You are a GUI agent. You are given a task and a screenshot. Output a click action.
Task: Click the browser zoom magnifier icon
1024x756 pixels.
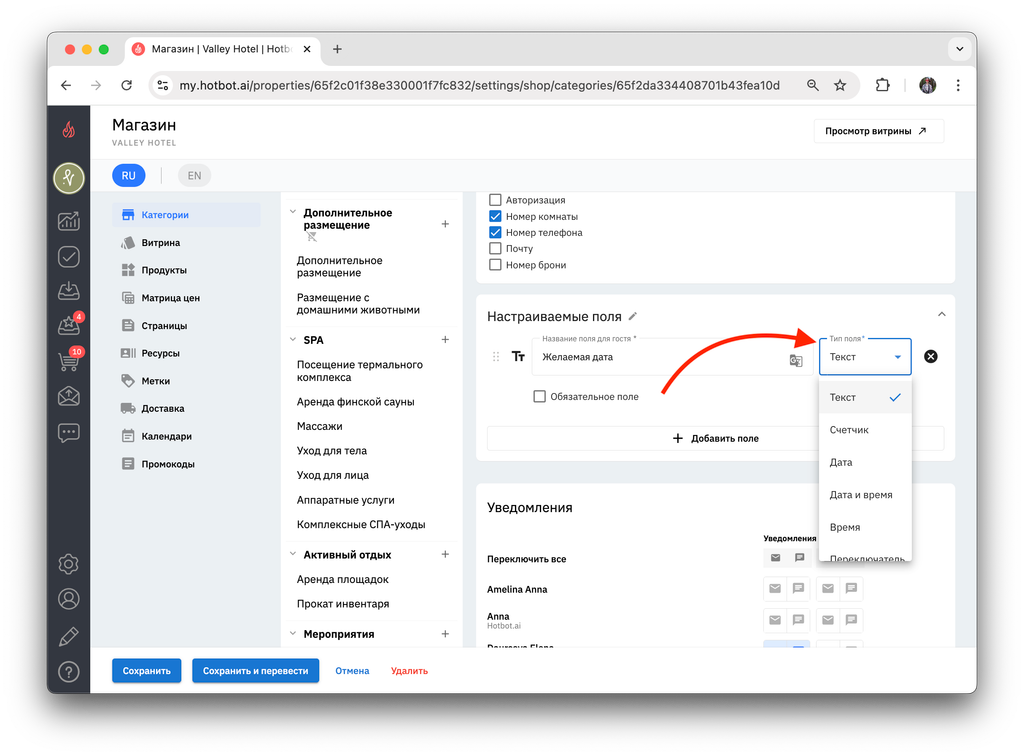point(812,85)
